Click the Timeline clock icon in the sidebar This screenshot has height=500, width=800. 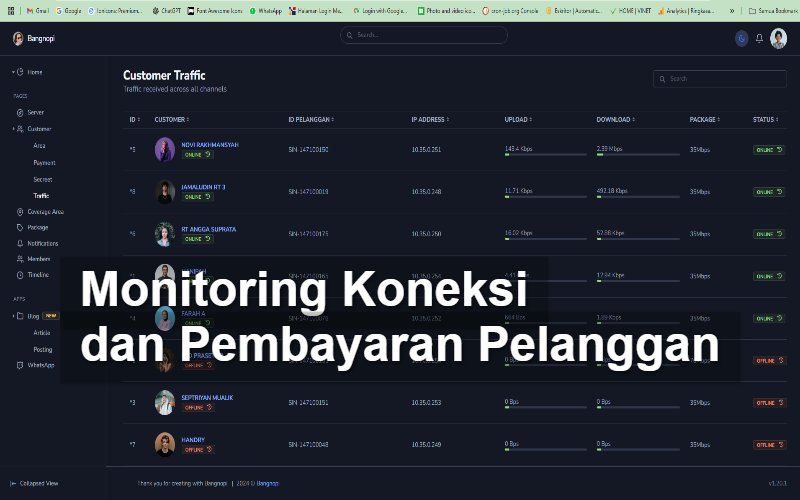(x=20, y=274)
